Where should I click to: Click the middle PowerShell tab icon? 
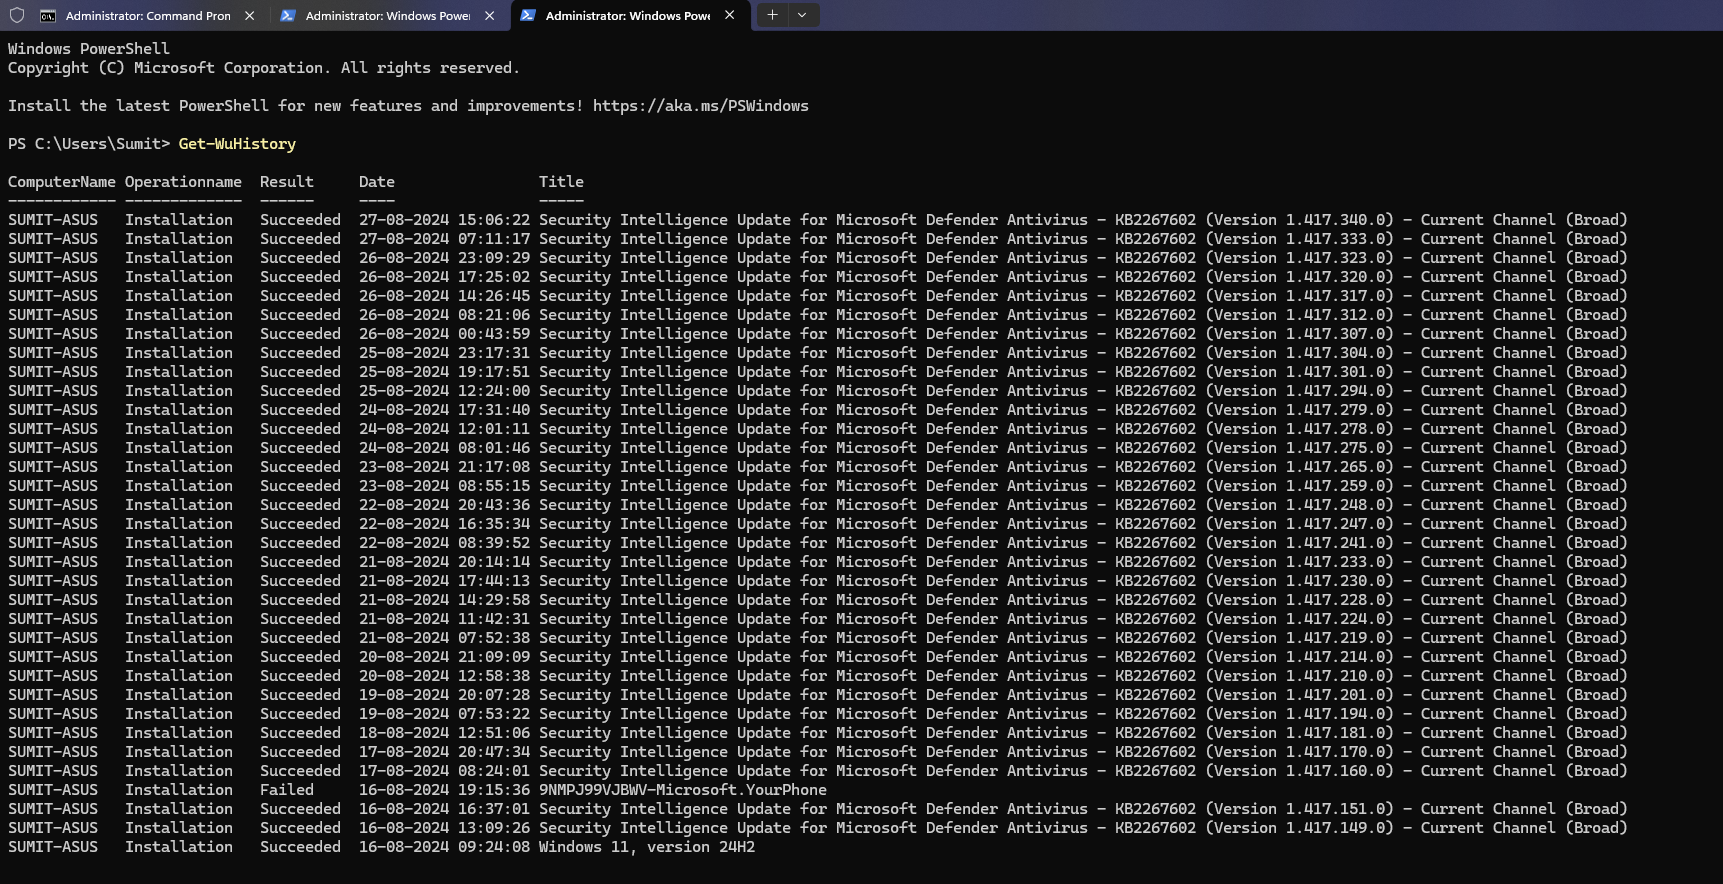pos(288,16)
